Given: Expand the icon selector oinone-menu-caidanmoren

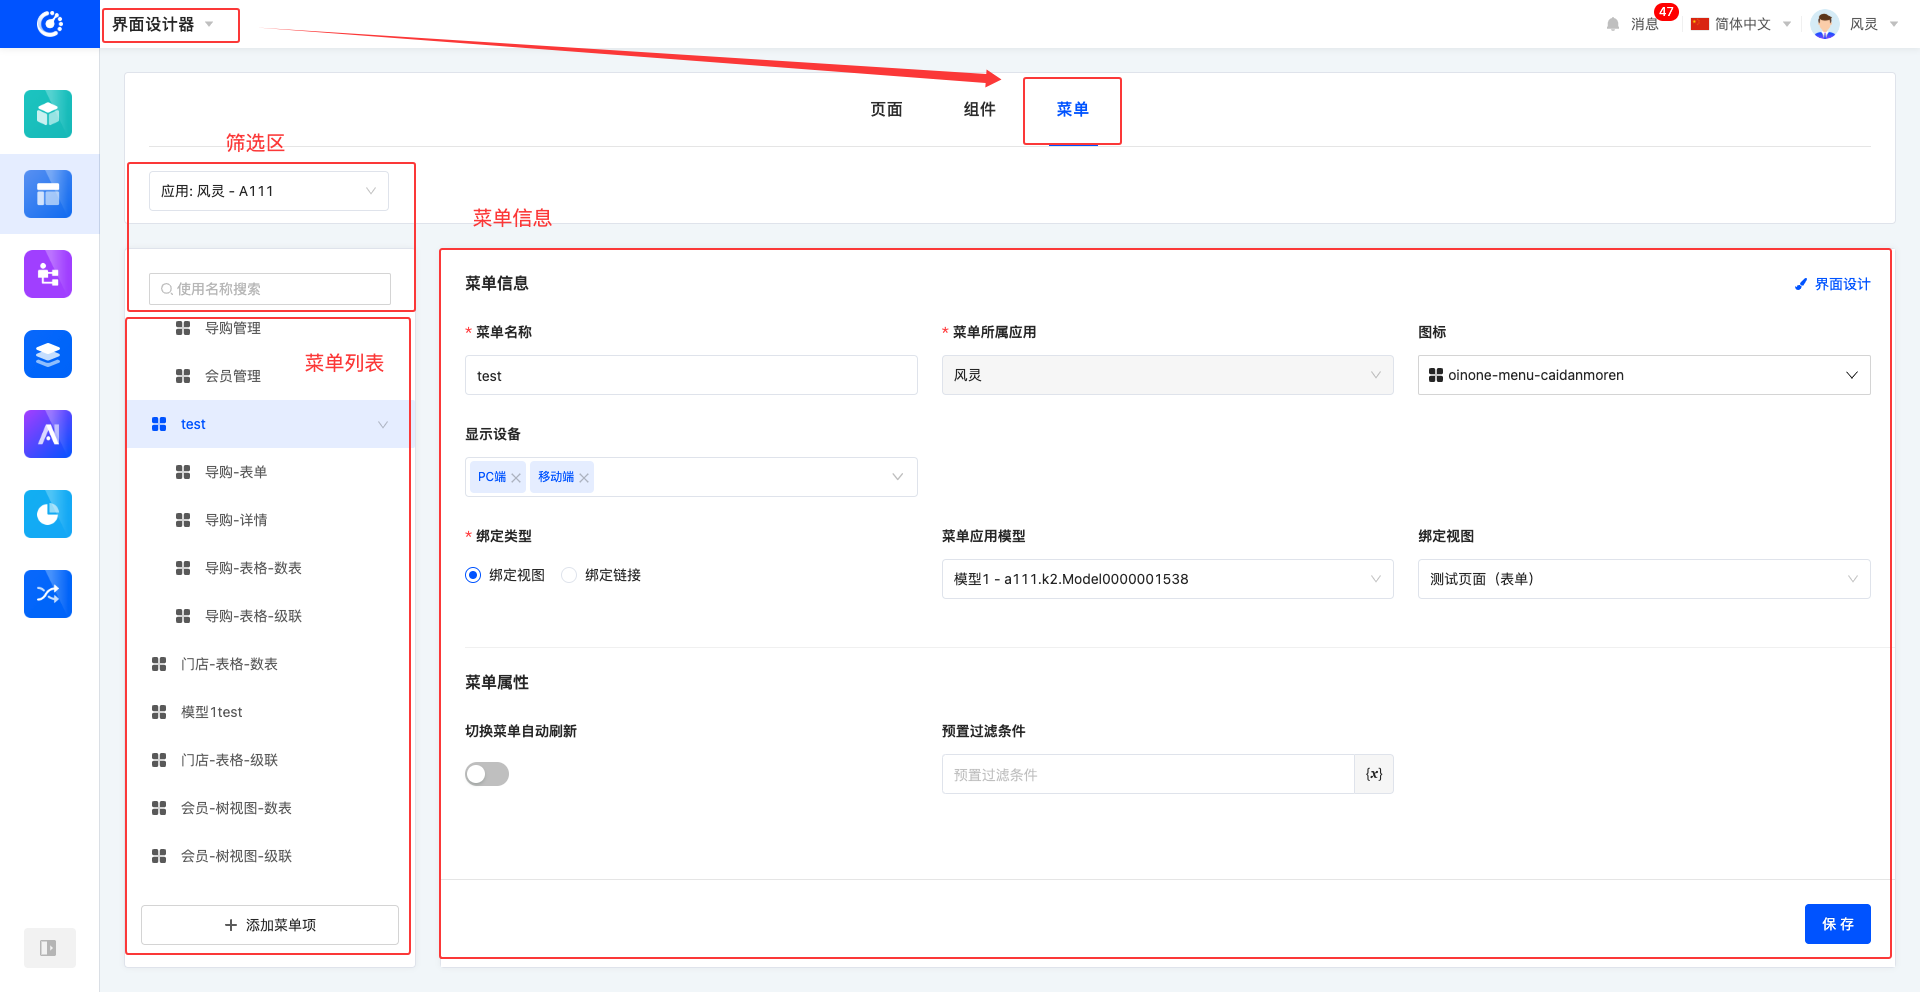Looking at the screenshot, I should (x=1643, y=375).
